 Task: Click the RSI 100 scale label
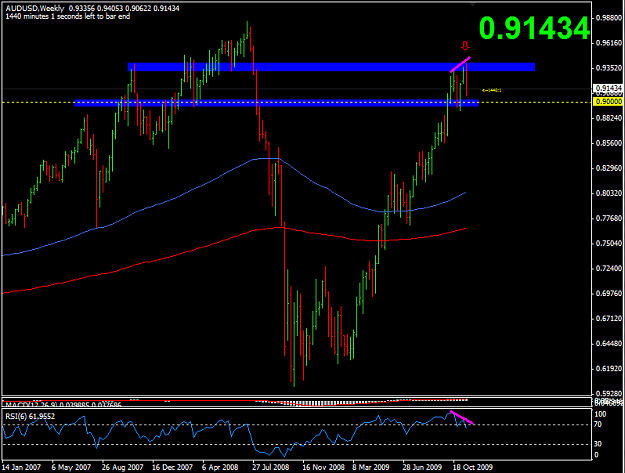click(x=600, y=414)
